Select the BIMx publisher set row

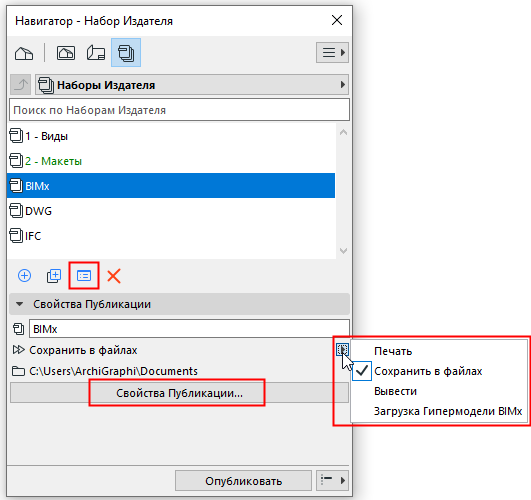coord(171,186)
